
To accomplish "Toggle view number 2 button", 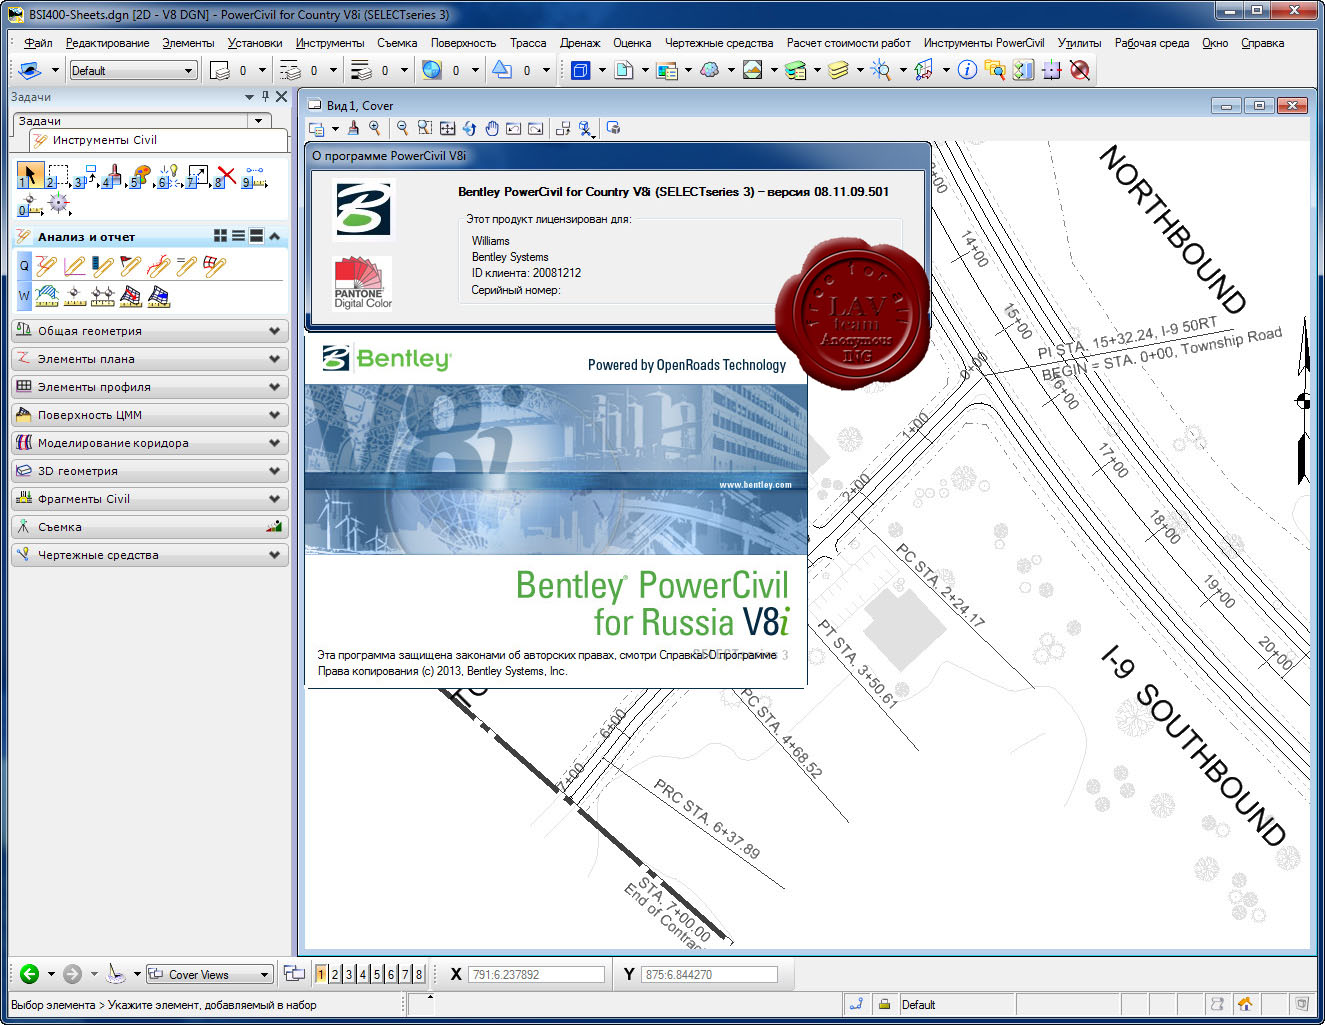I will point(335,974).
